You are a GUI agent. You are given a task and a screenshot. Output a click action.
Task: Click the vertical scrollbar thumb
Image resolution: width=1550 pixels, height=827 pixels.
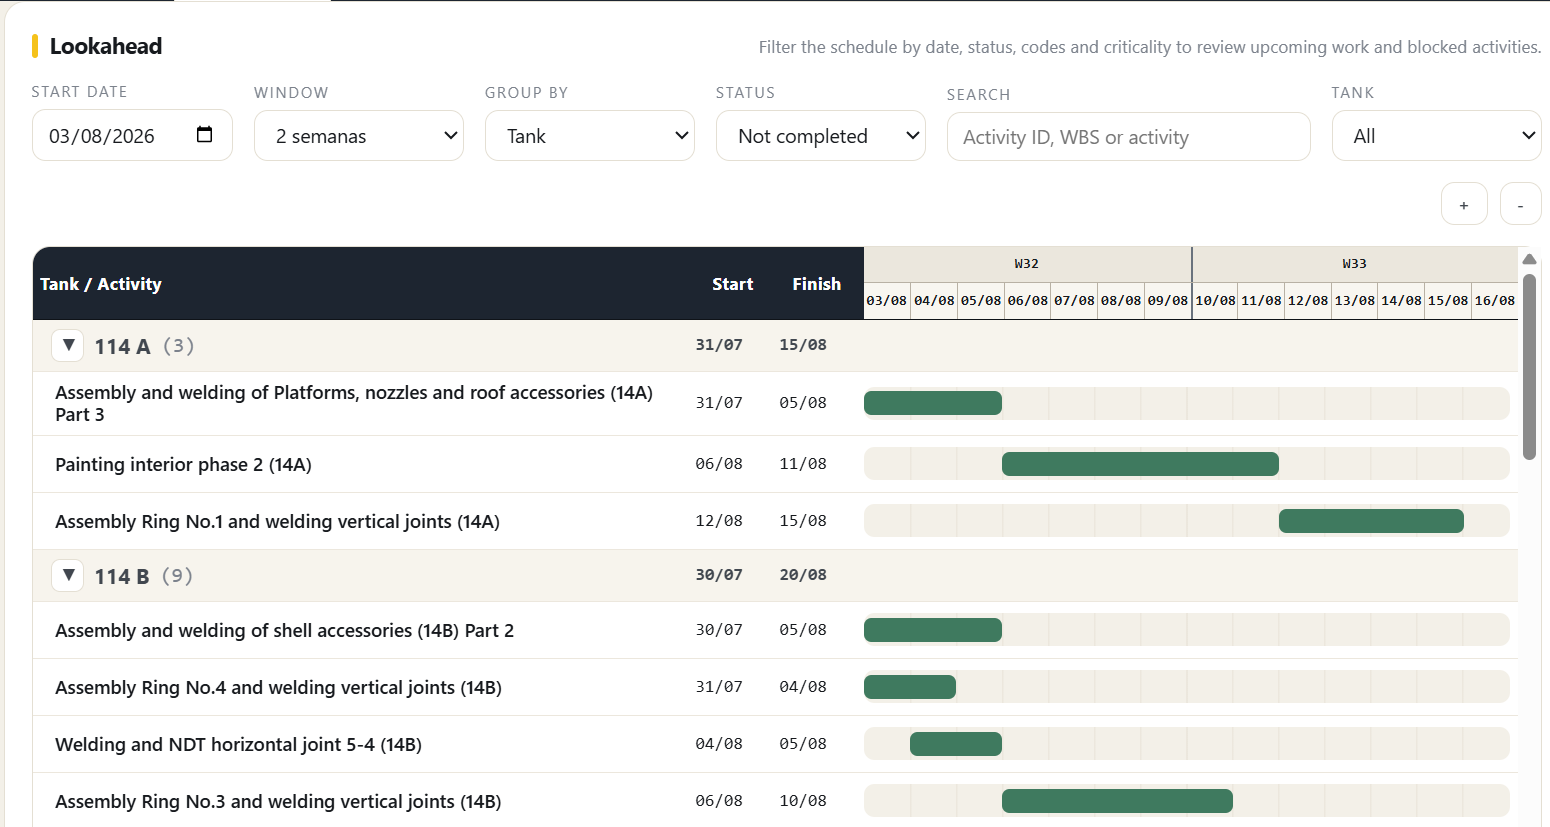coord(1529,365)
